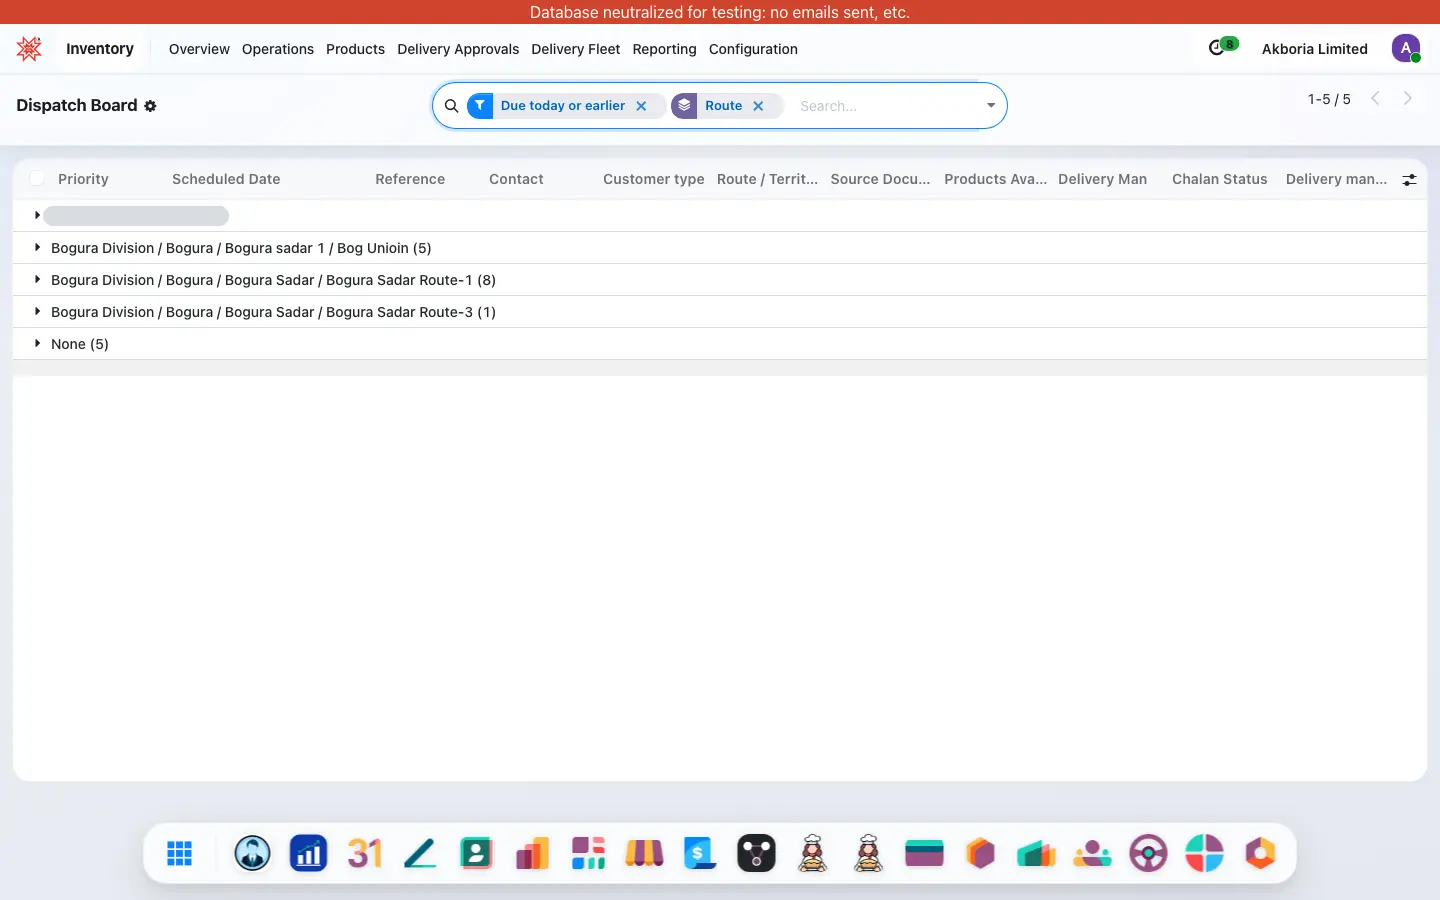
Task: Remove the Route grouping facet
Action: 759,106
